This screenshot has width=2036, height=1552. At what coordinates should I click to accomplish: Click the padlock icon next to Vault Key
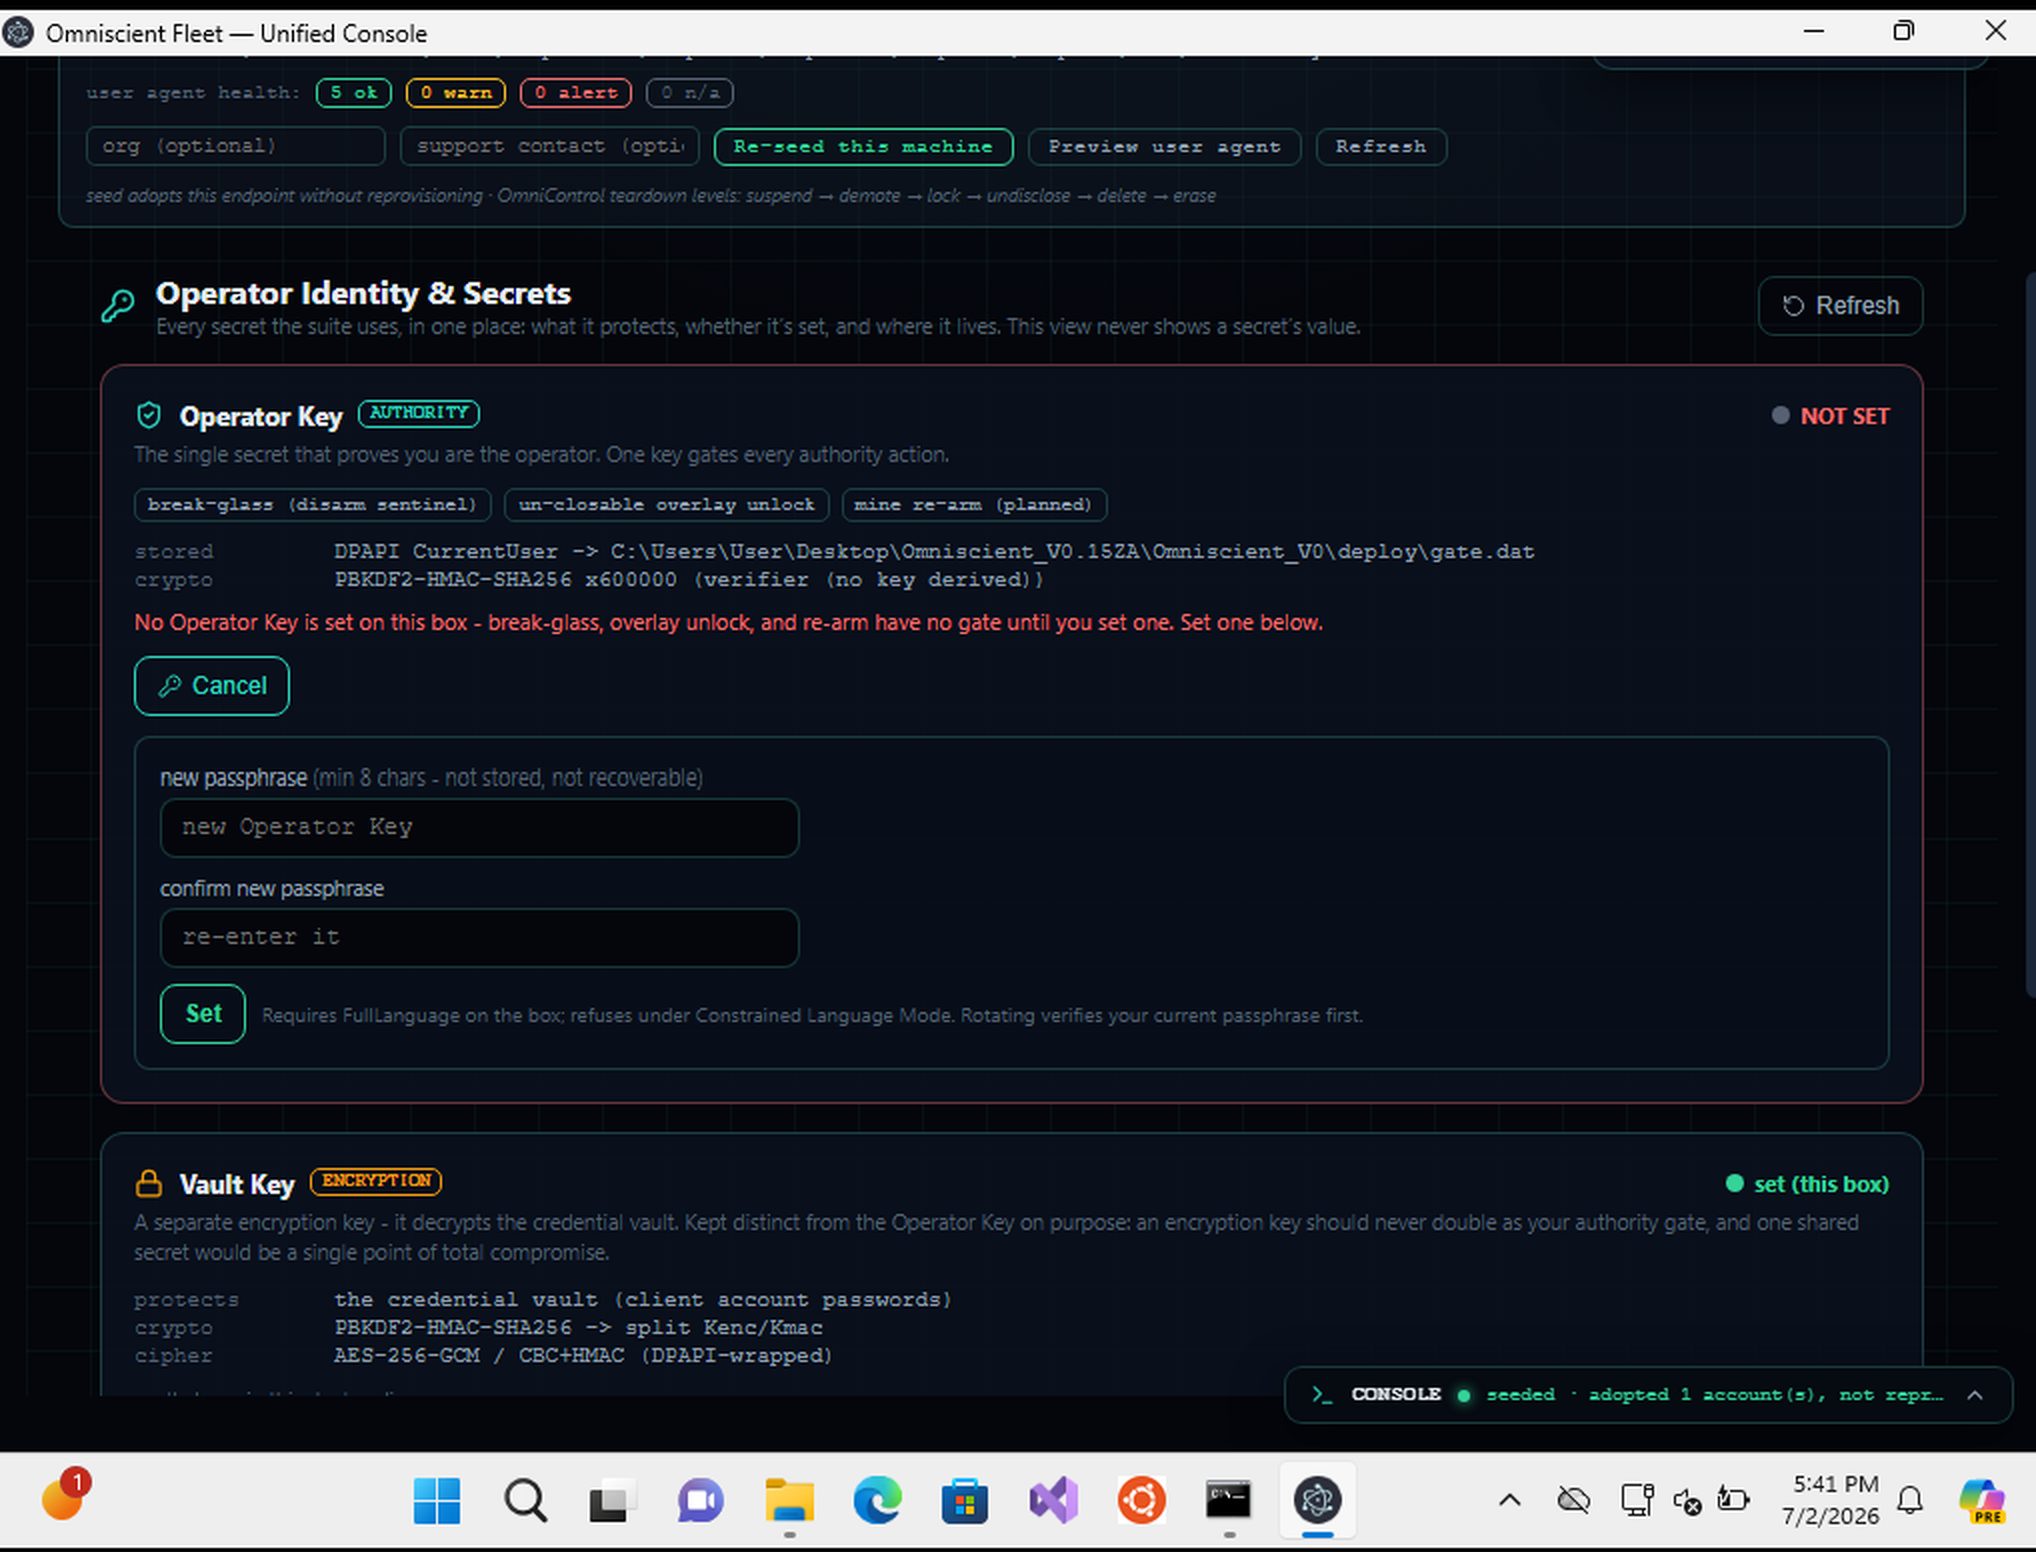[149, 1183]
